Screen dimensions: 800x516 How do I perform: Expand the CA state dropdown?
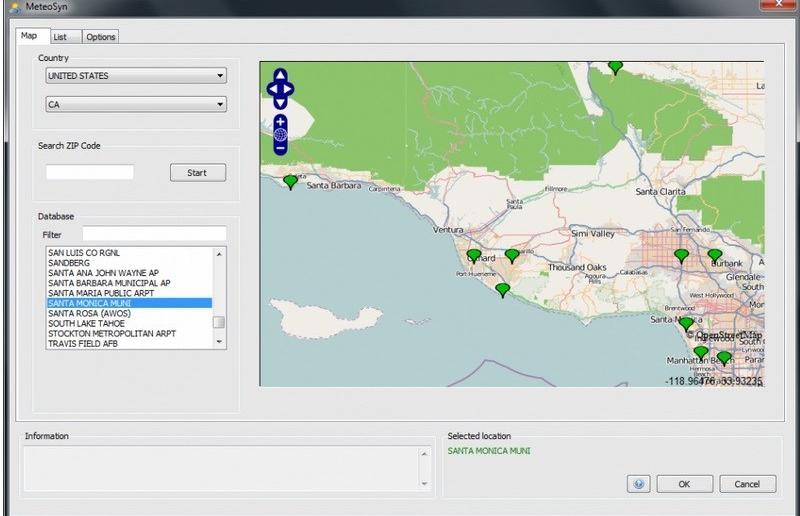[x=136, y=104]
